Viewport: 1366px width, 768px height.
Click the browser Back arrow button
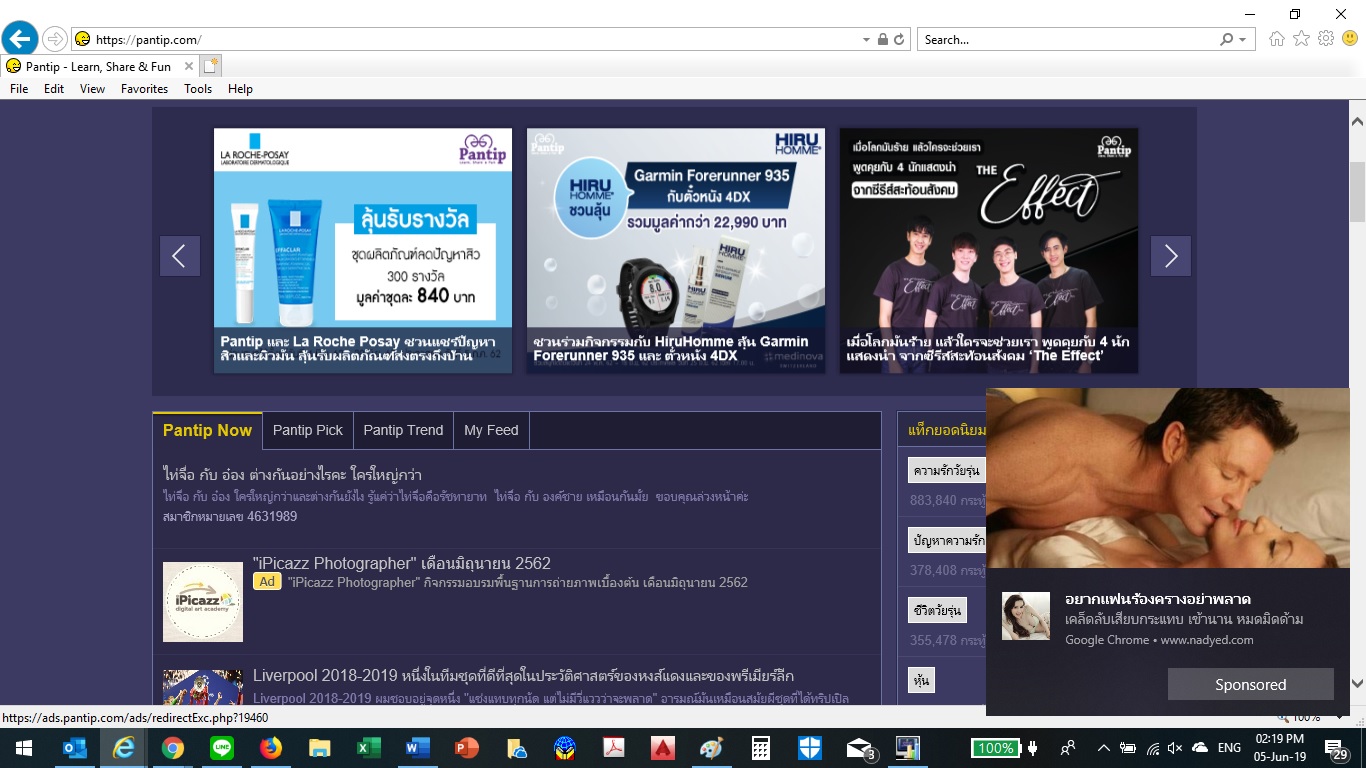pyautogui.click(x=20, y=39)
